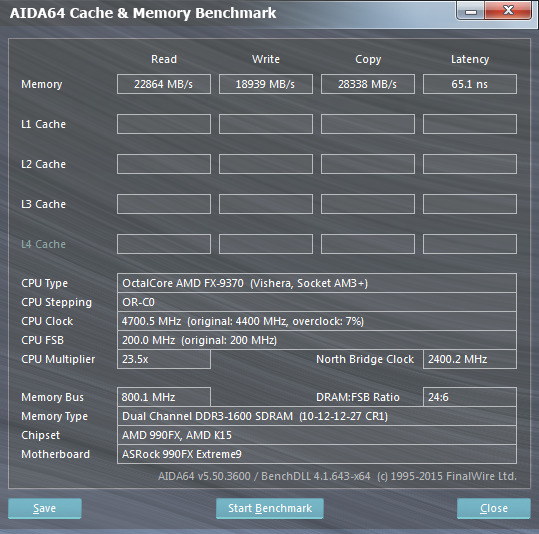539x534 pixels.
Task: Click the empty L2 Cache Write field
Action: tap(266, 164)
